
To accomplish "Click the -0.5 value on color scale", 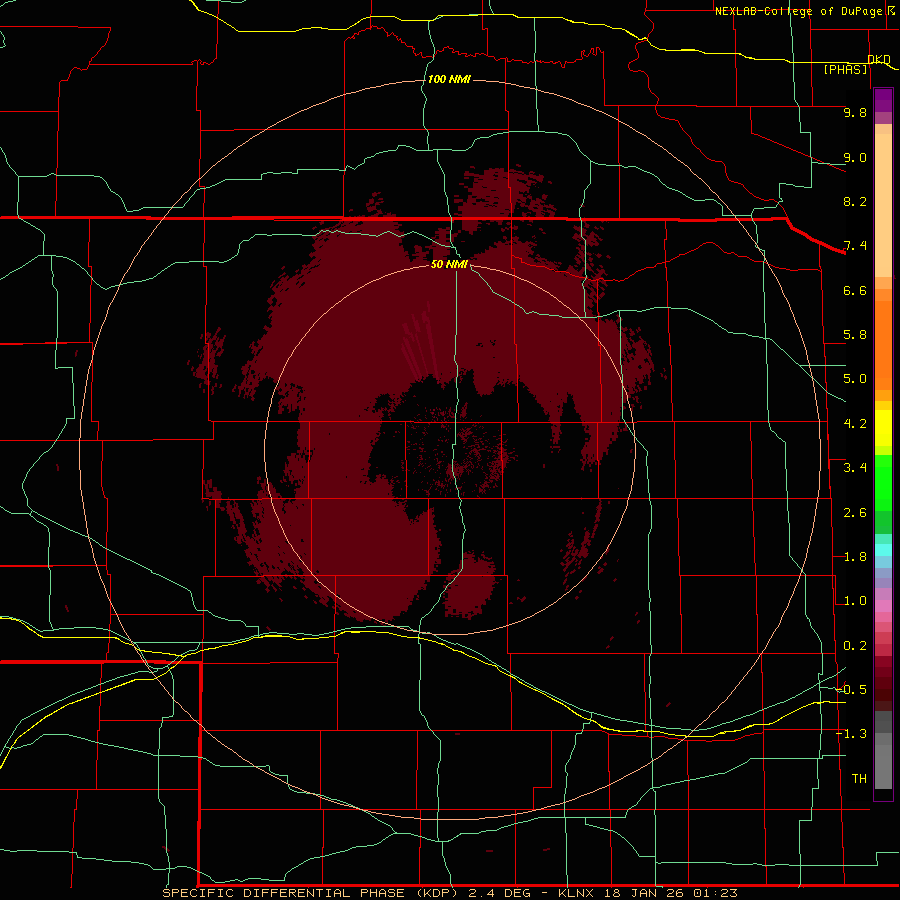I will (852, 690).
